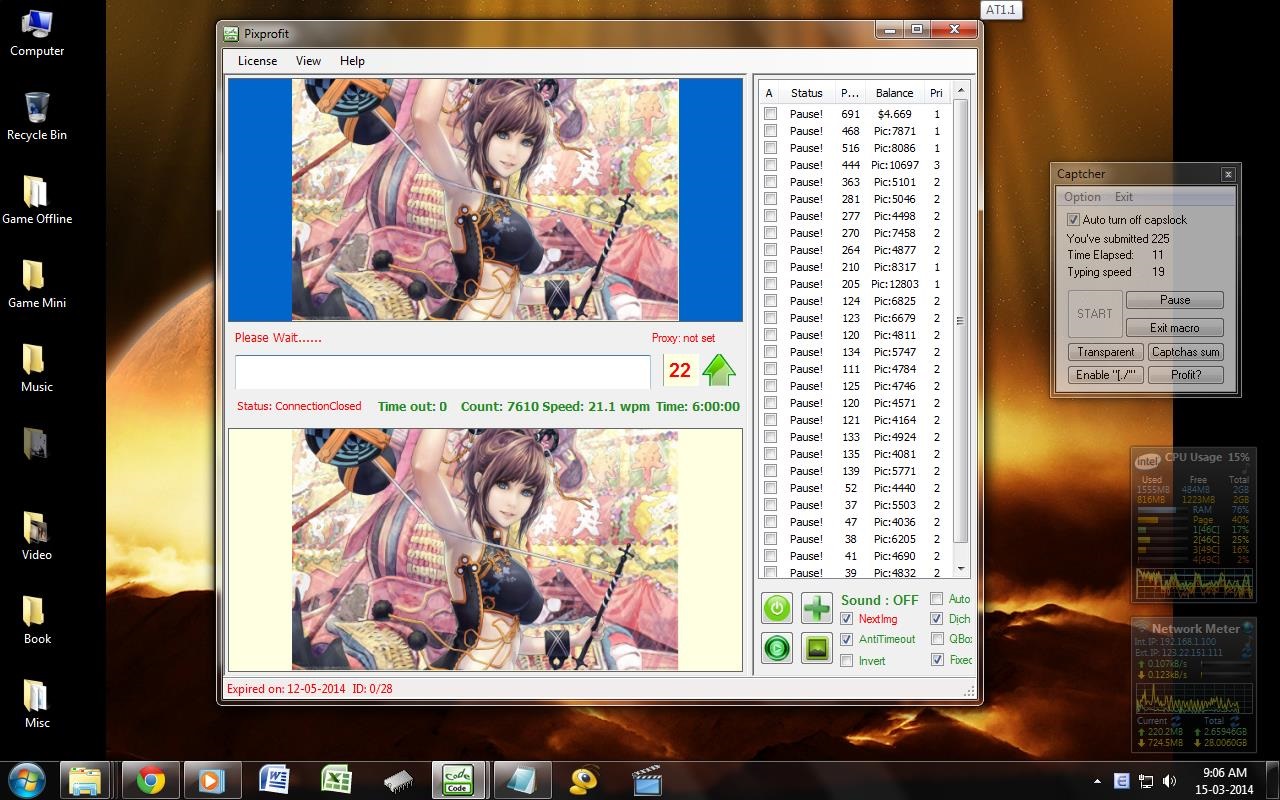Open the media player taskbar icon
Screen dimensions: 1280x800
pos(212,780)
